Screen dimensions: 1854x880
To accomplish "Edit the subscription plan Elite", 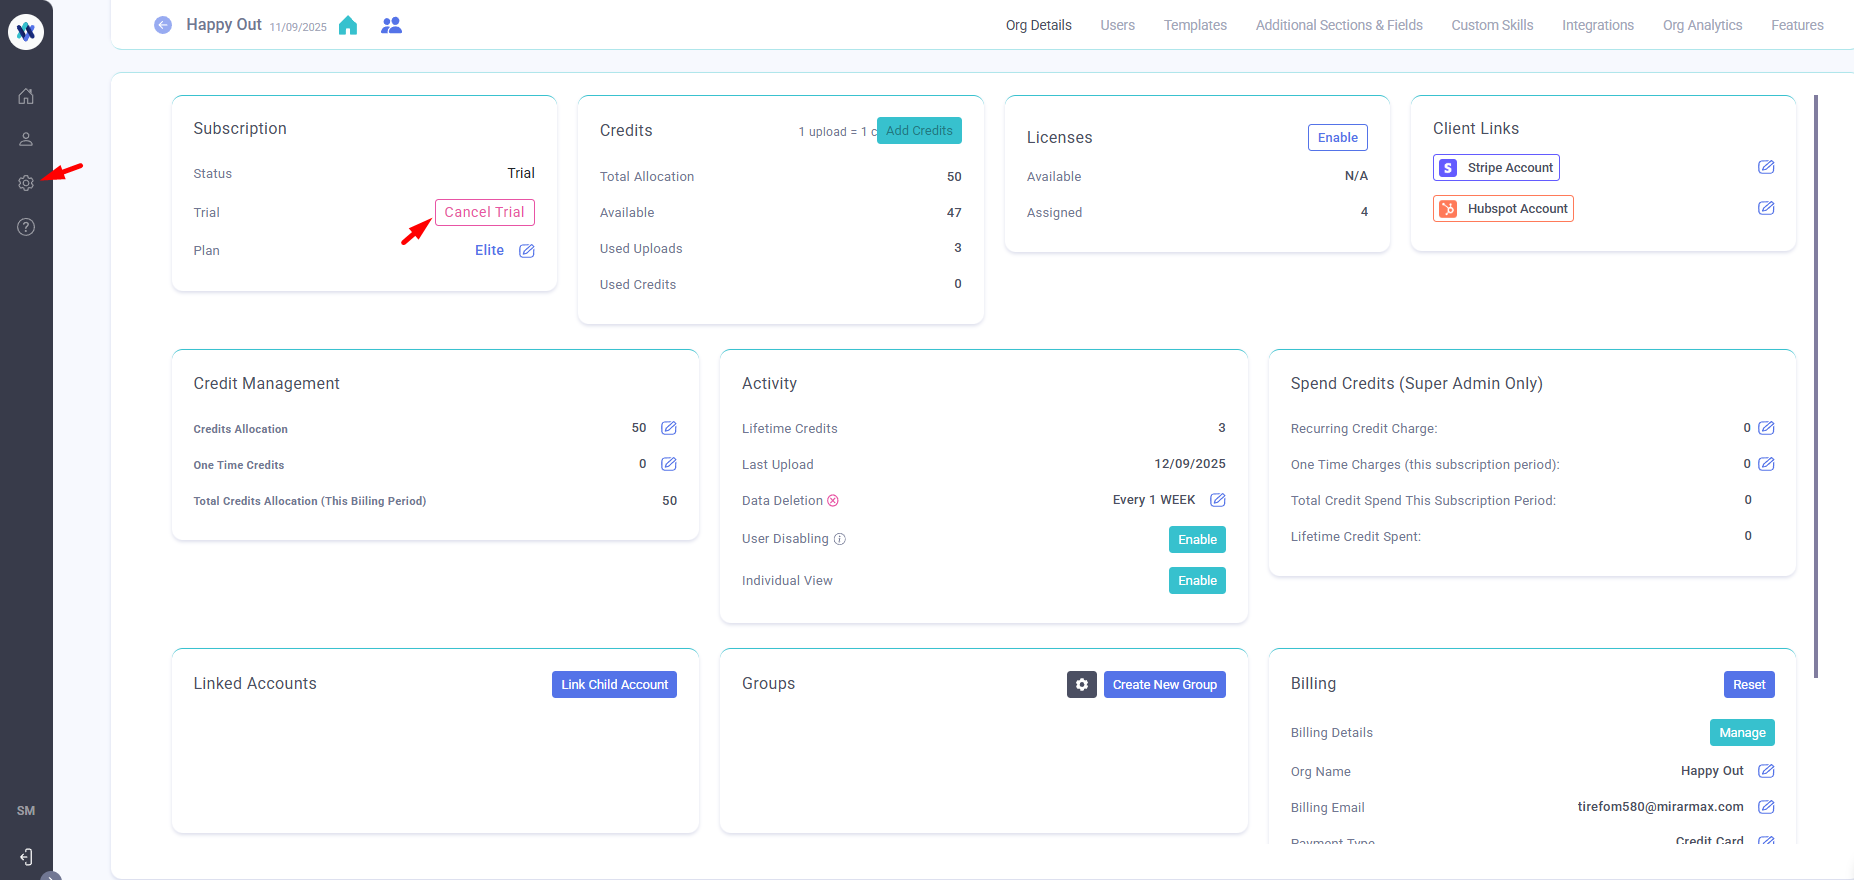I will [527, 251].
